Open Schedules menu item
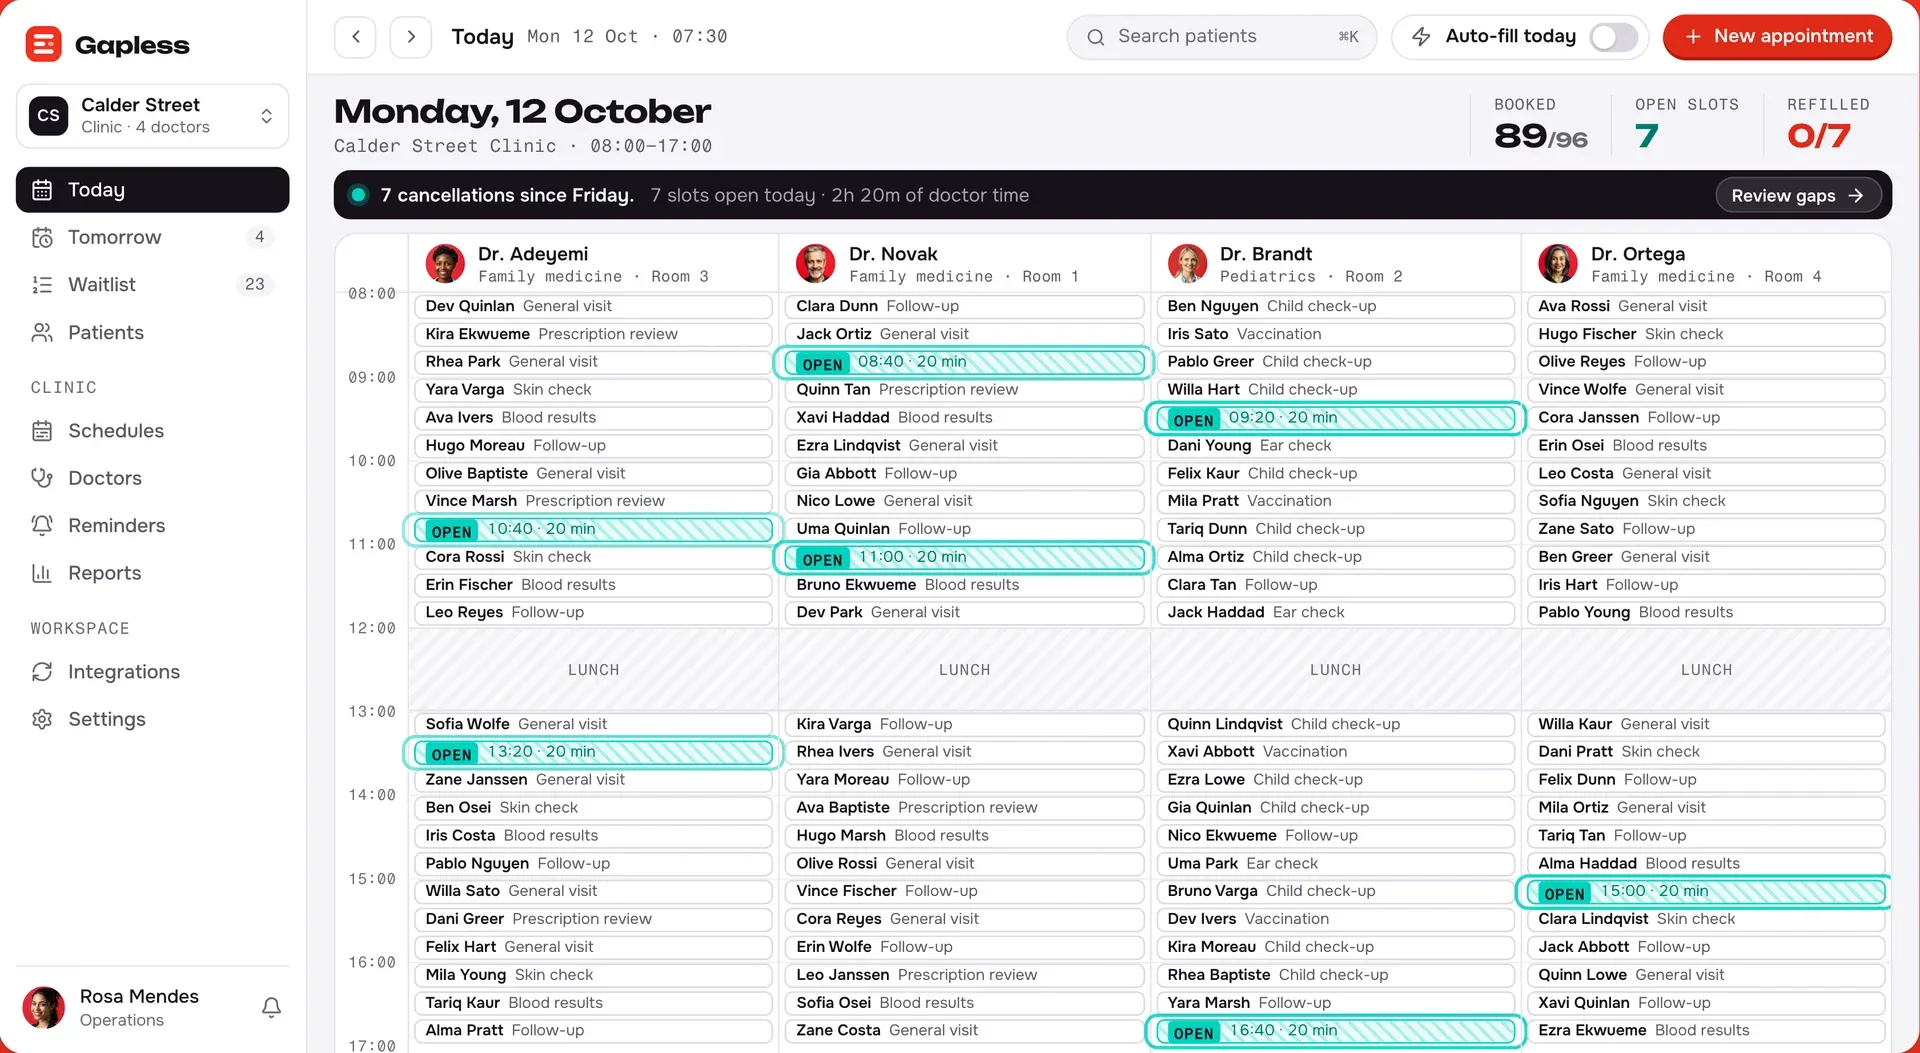1920x1053 pixels. [x=152, y=431]
